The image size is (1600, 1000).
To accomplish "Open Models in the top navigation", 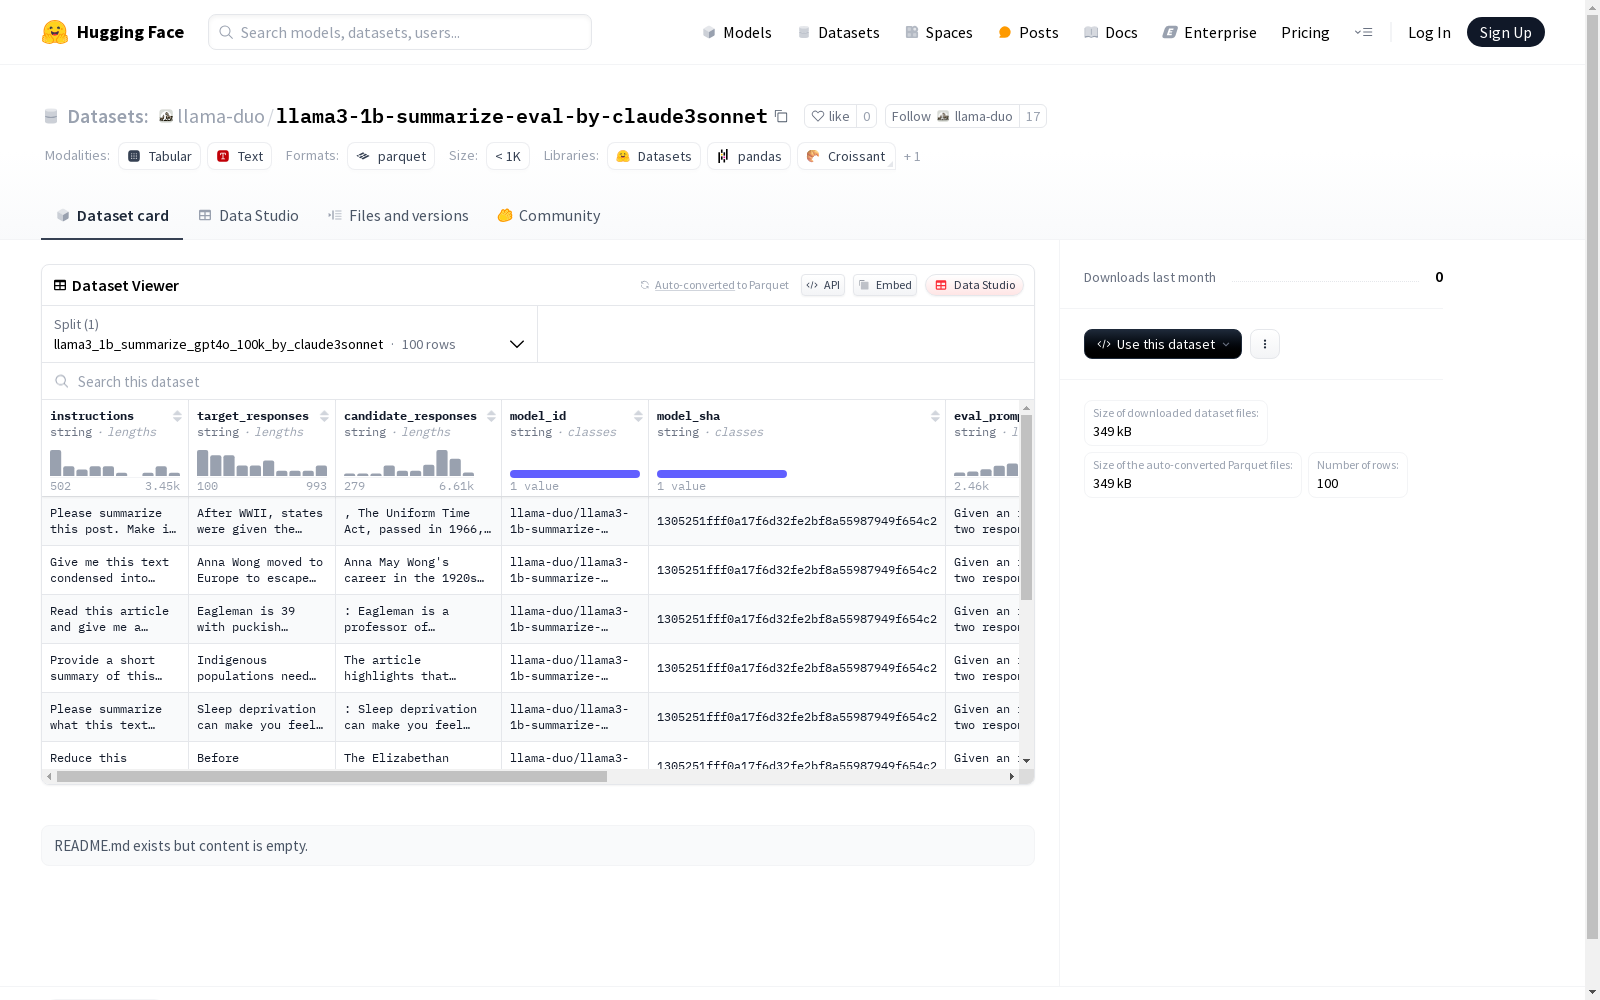I will tap(737, 32).
